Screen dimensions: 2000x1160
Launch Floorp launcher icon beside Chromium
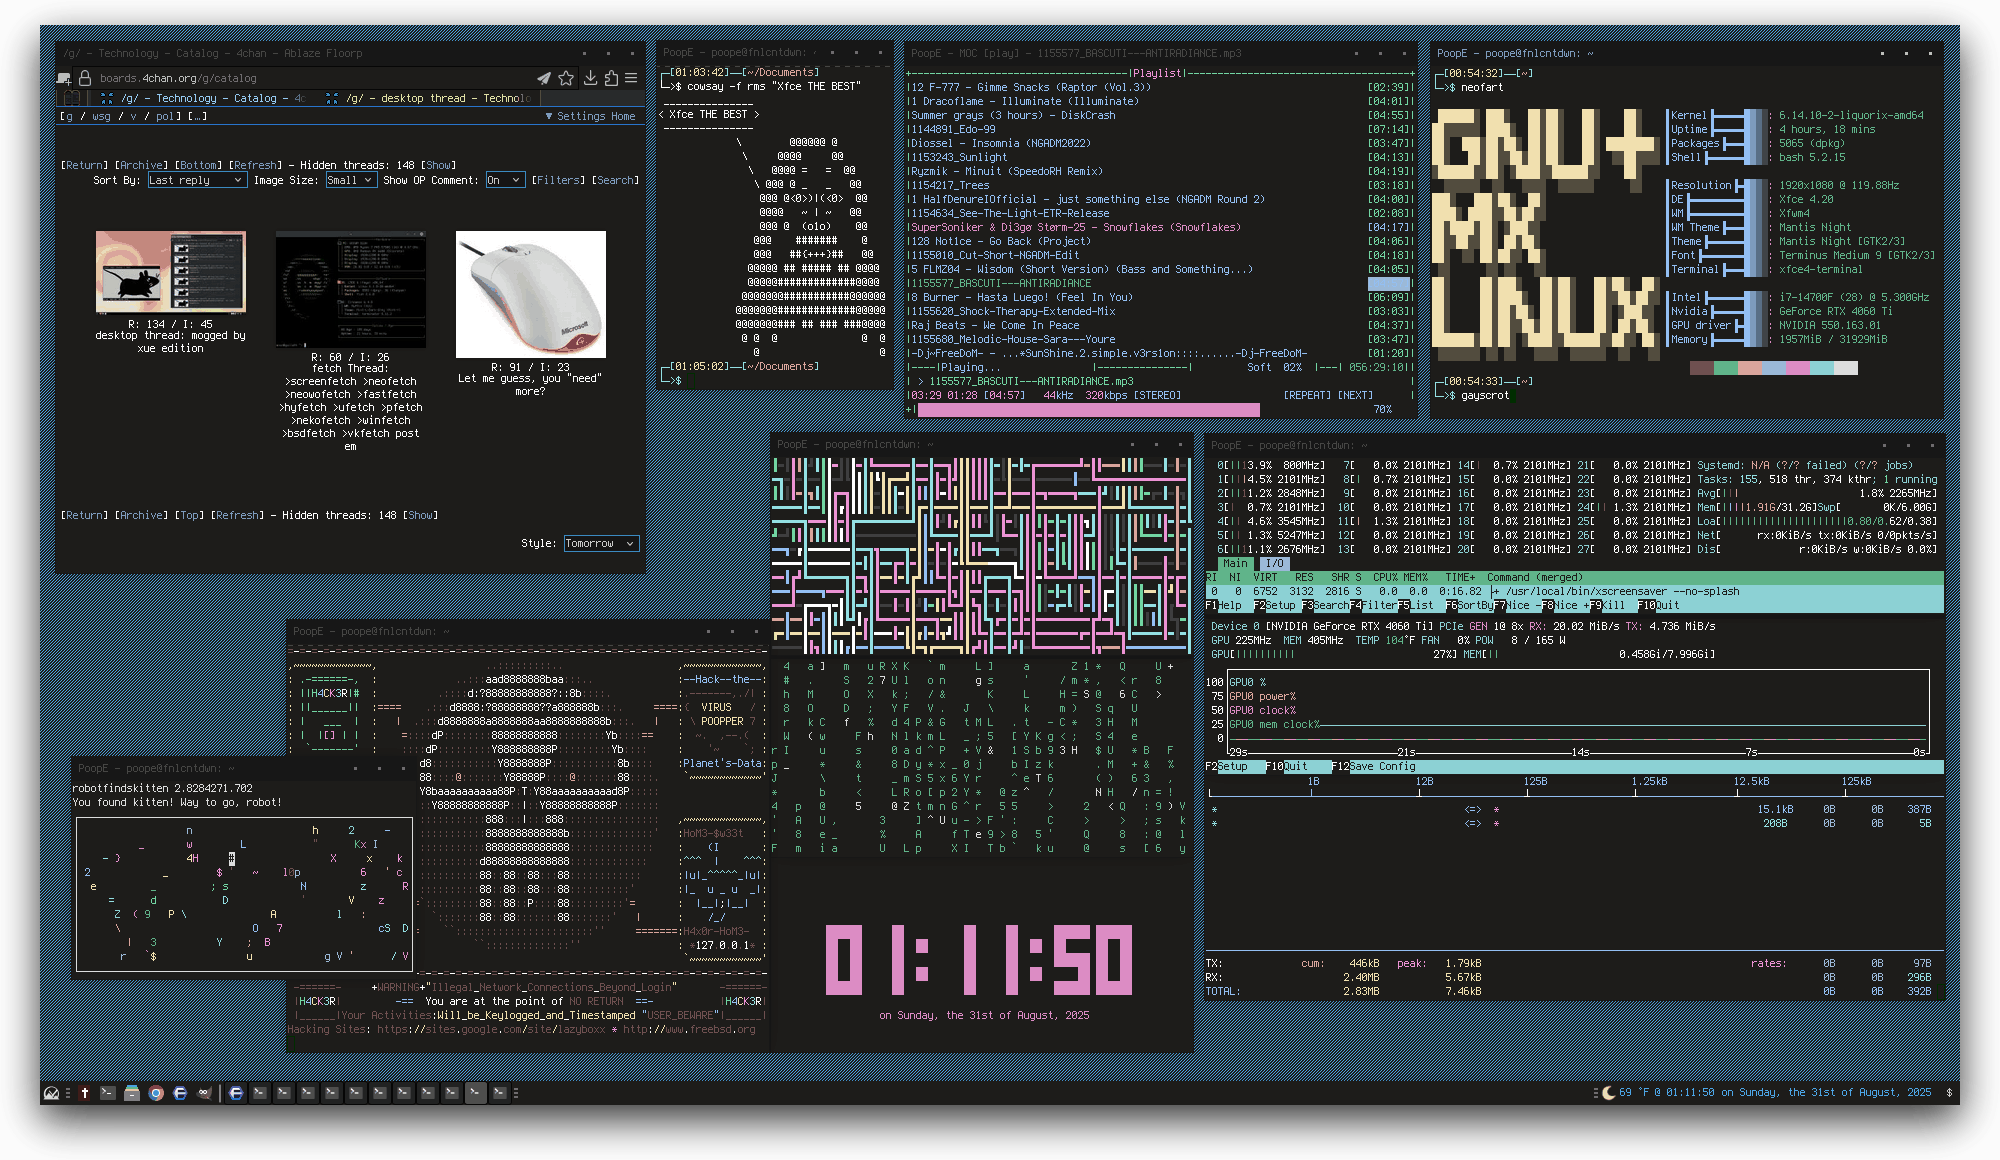click(180, 1093)
